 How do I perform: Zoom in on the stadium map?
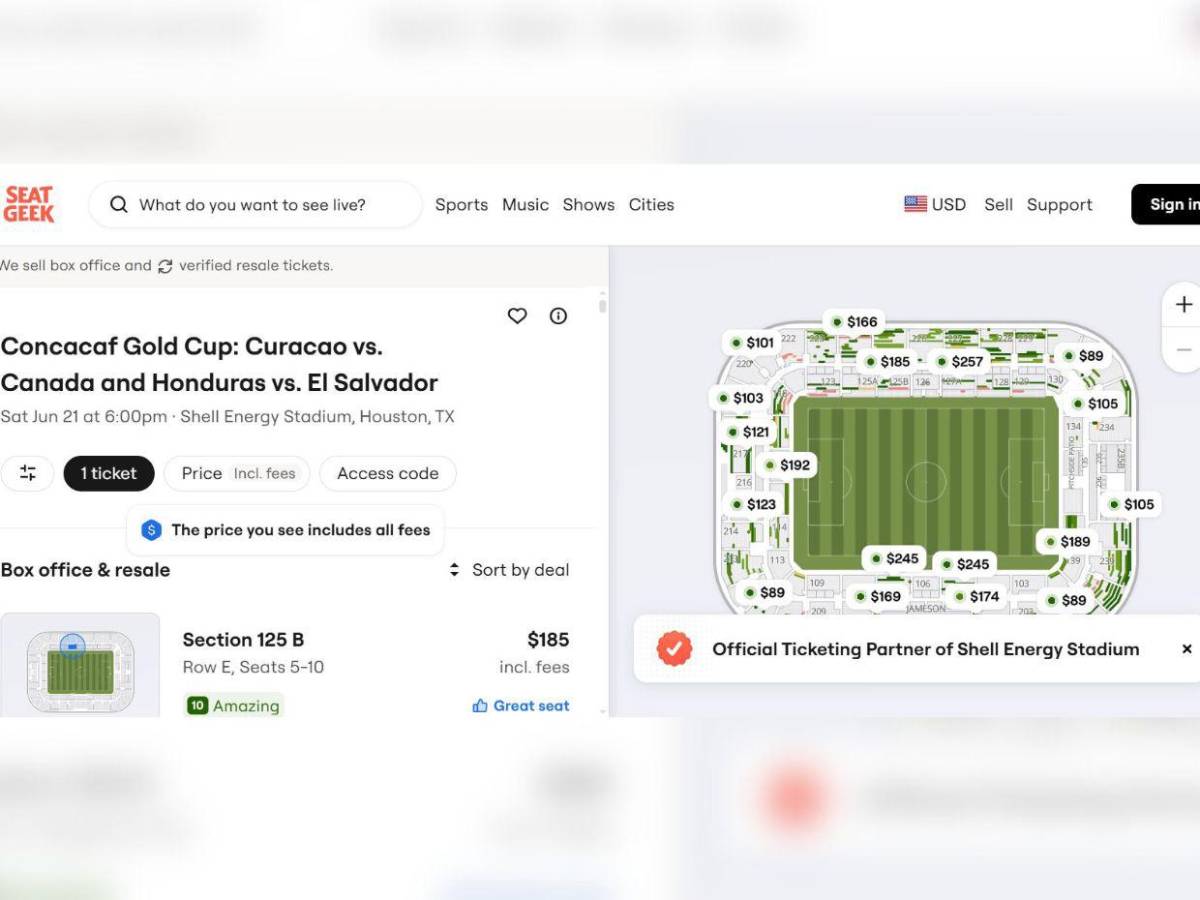pos(1183,304)
